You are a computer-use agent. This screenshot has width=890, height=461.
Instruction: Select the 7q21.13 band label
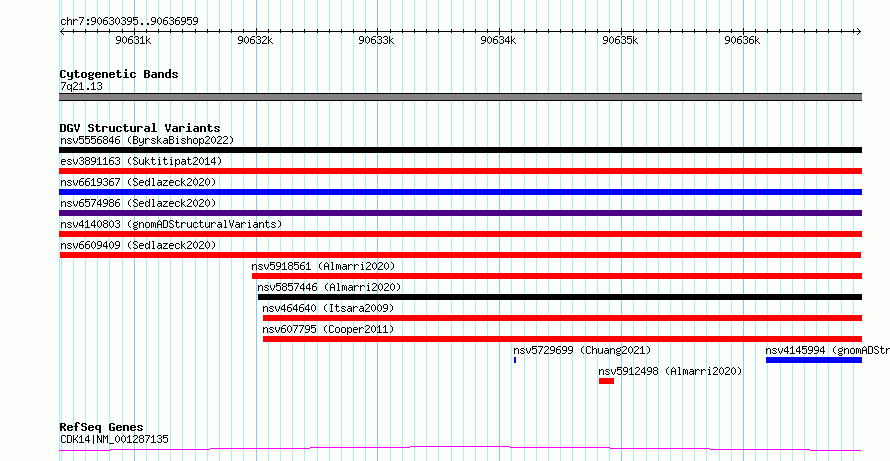coord(81,87)
